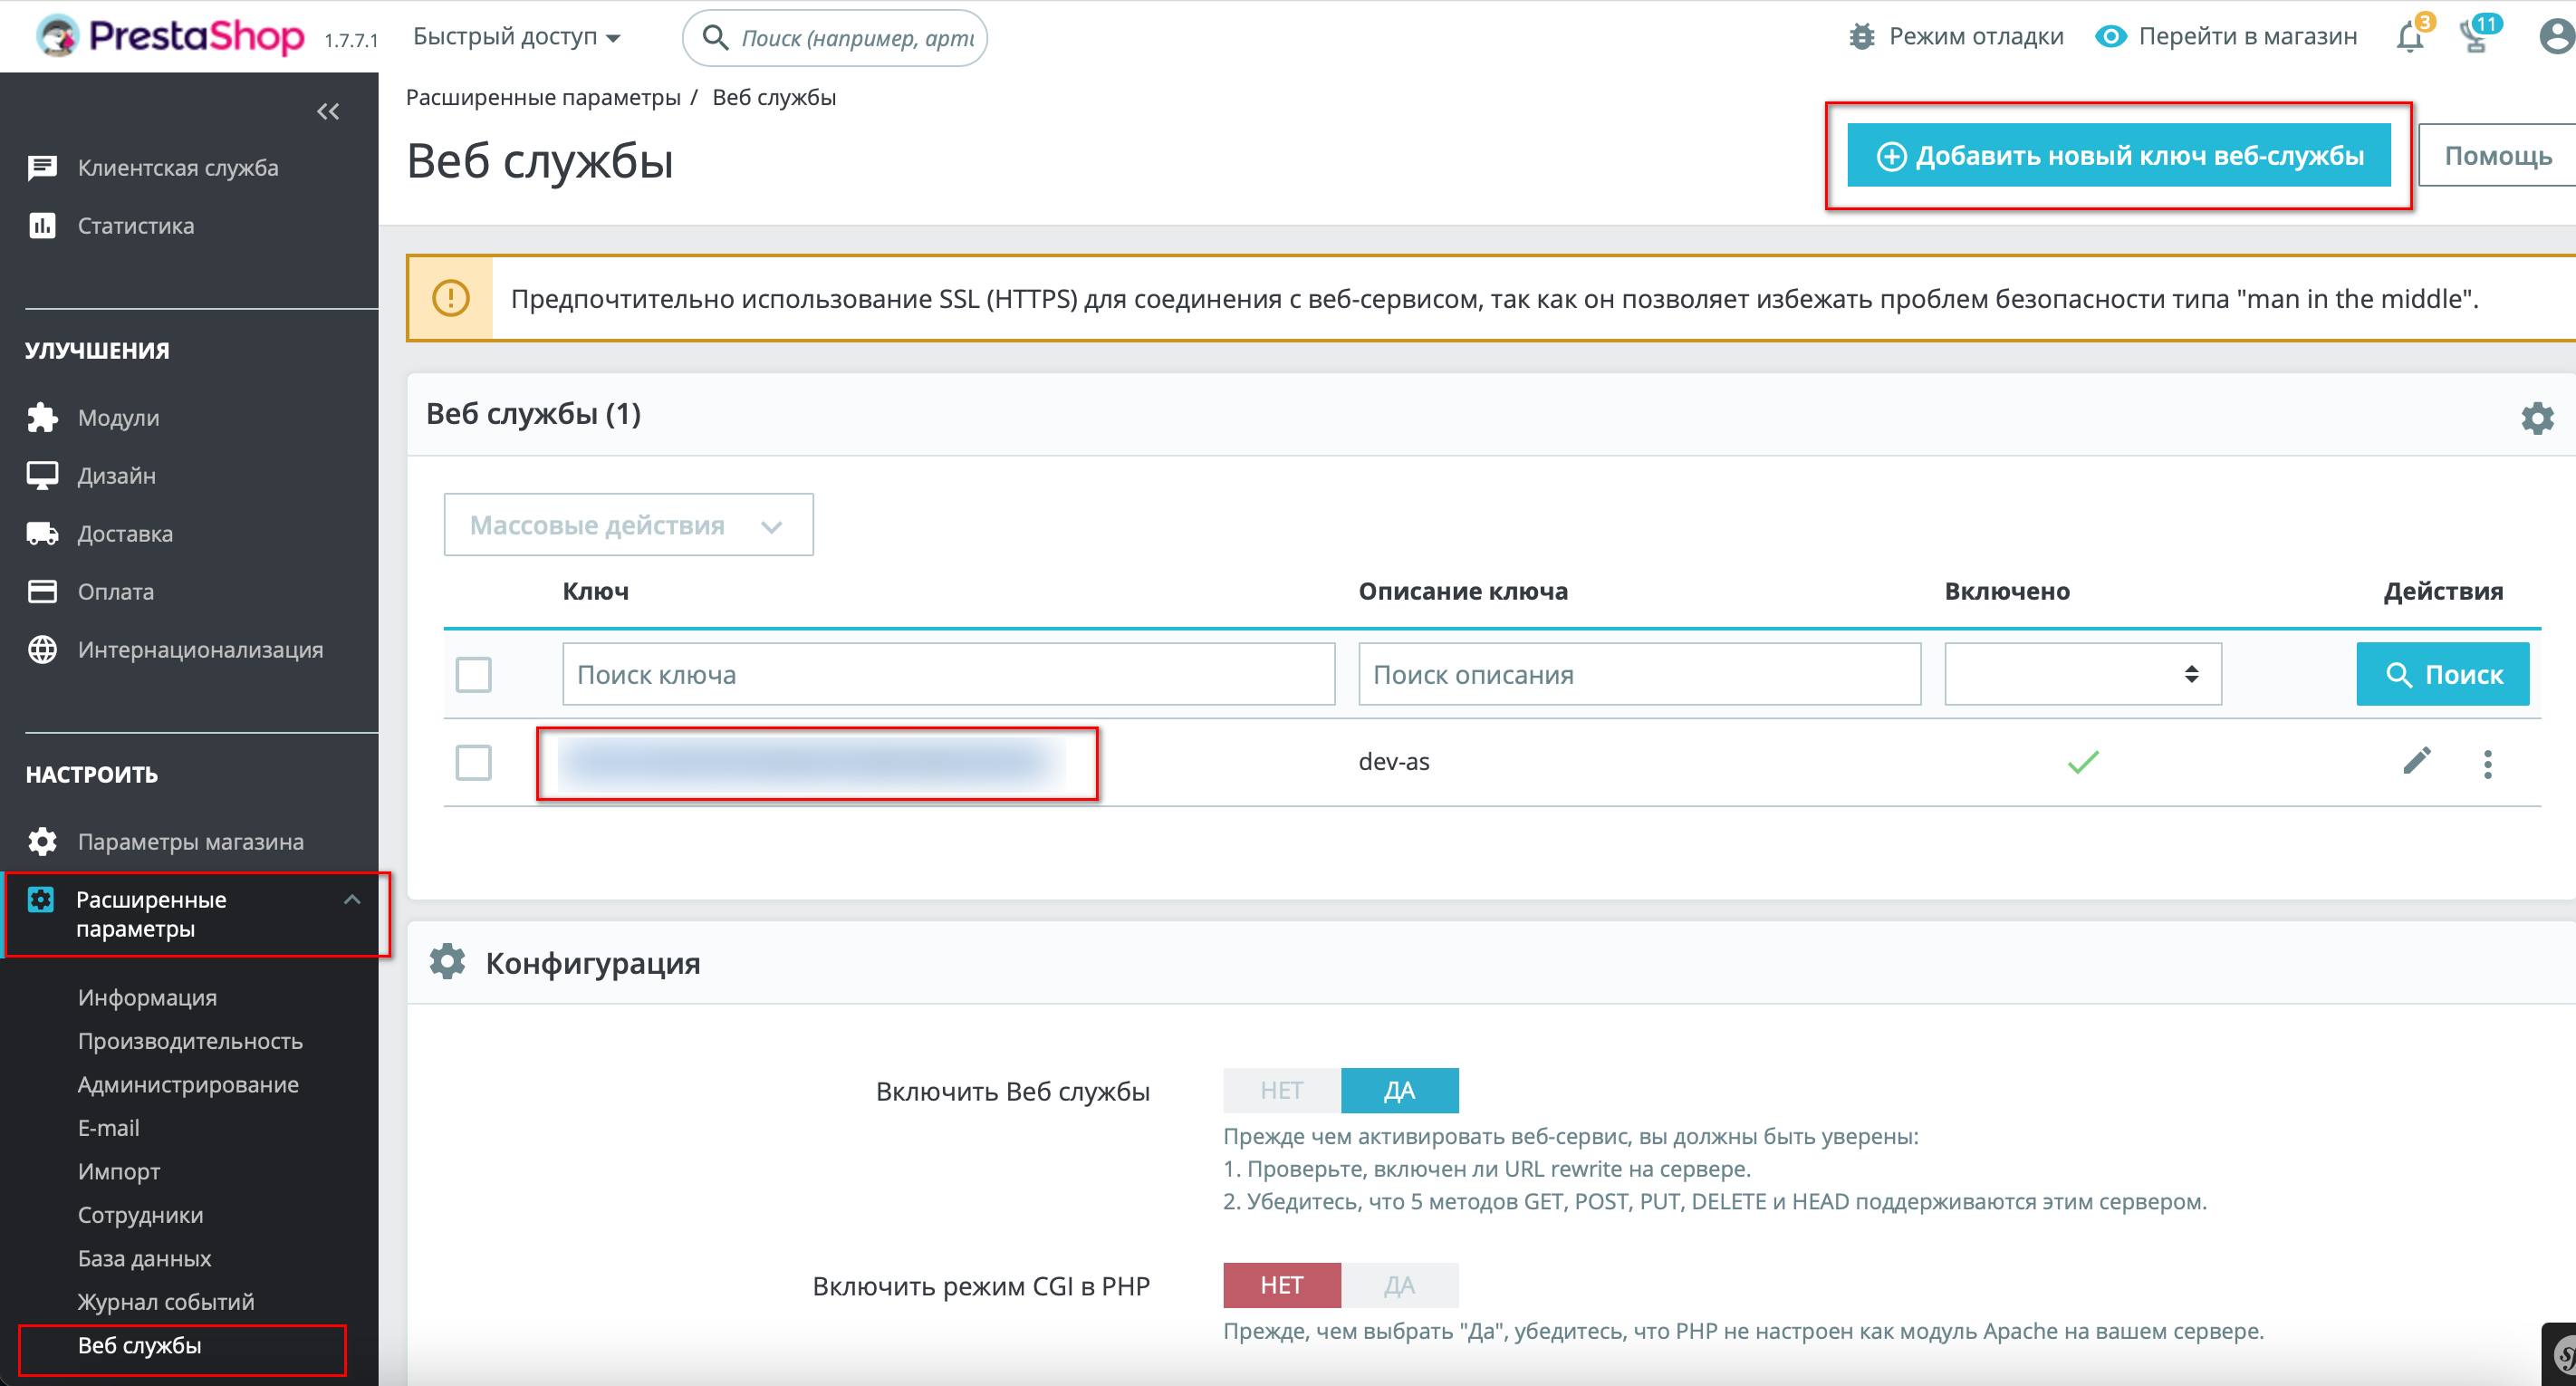Toggle the green enabled checkmark for dev-as
Screen dimensions: 2576x1386
point(2082,763)
